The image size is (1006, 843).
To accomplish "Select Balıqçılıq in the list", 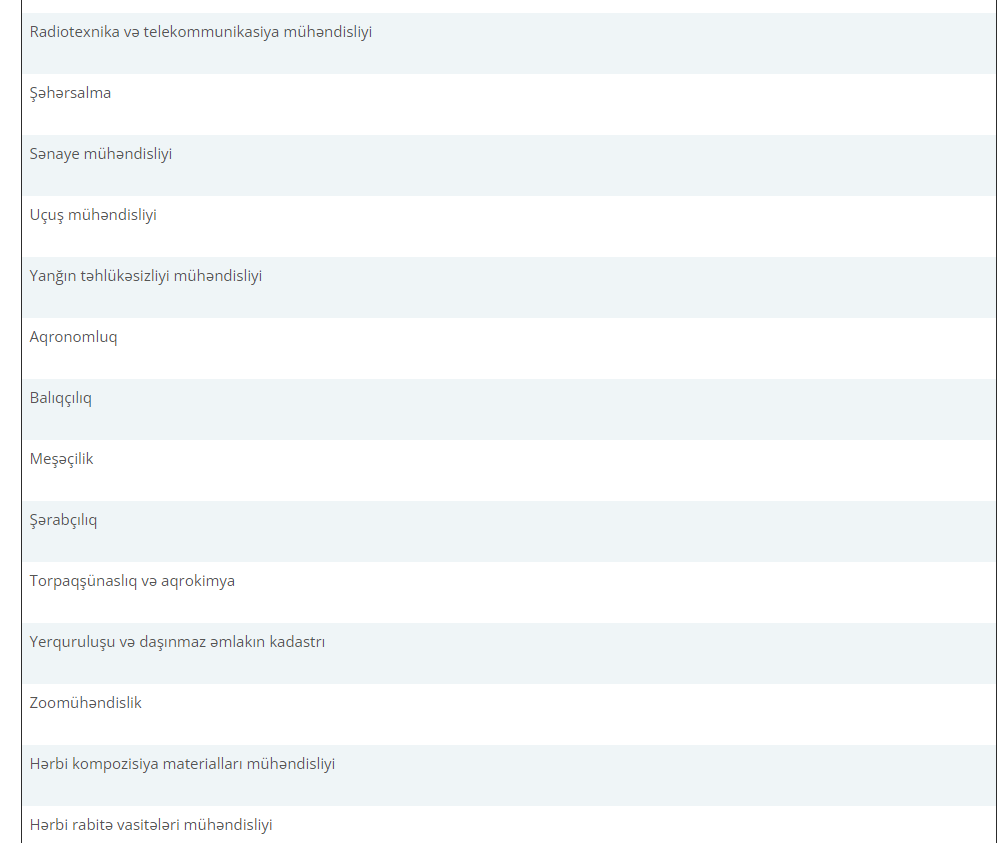I will click(61, 398).
